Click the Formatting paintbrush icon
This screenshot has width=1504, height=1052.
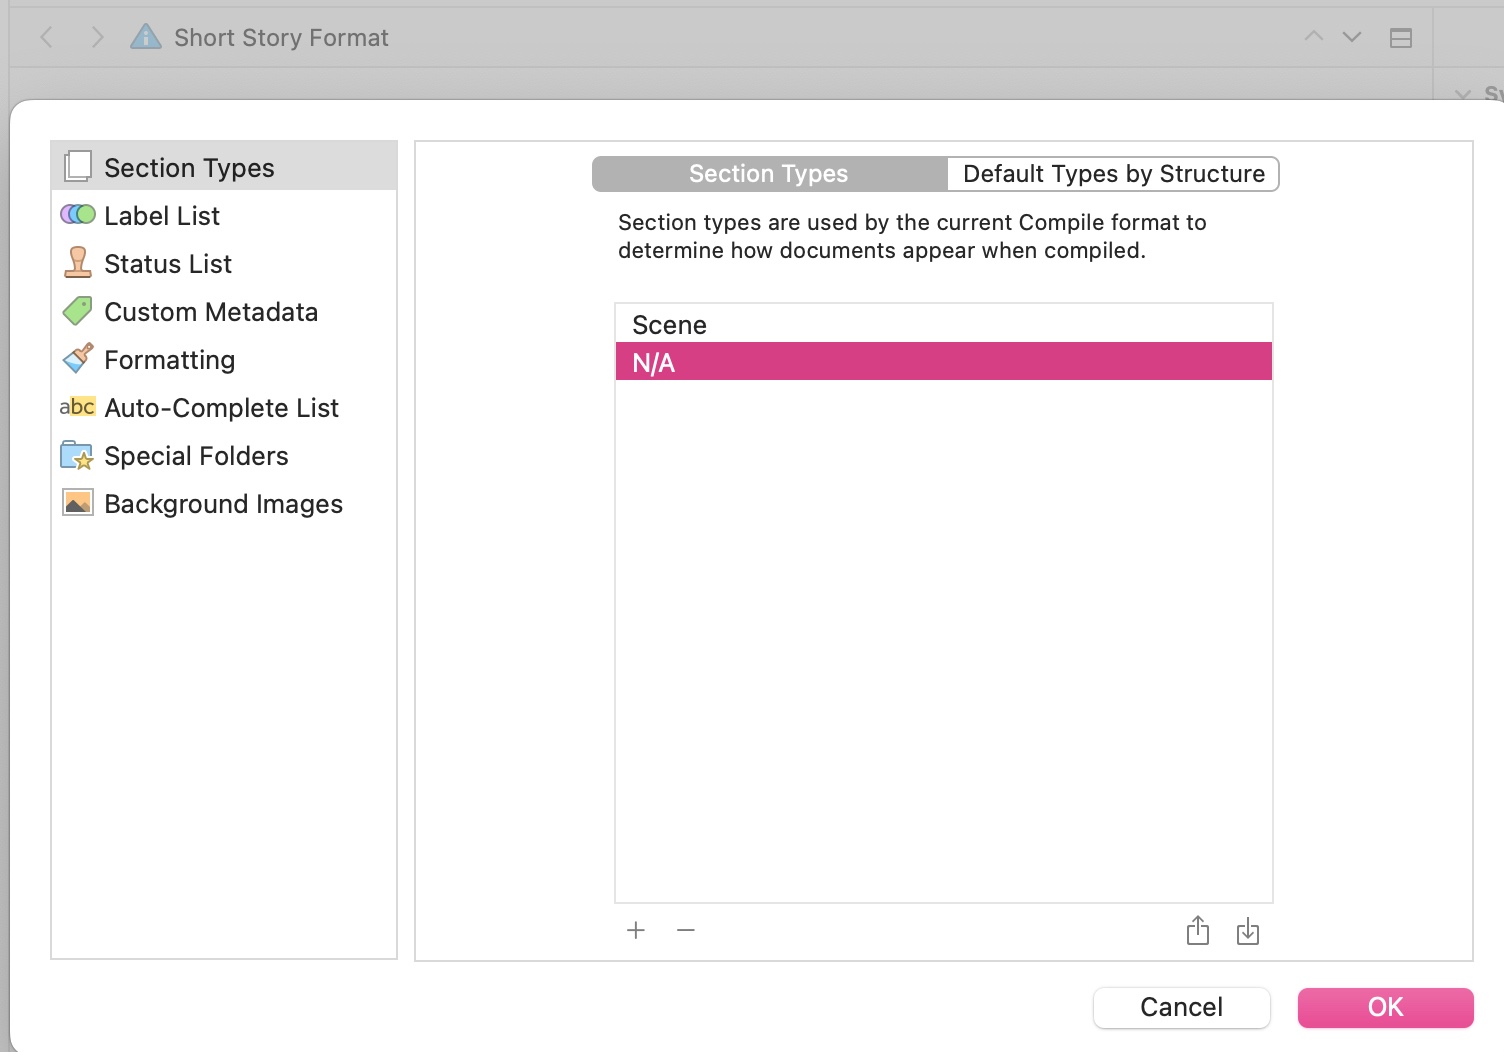click(78, 358)
